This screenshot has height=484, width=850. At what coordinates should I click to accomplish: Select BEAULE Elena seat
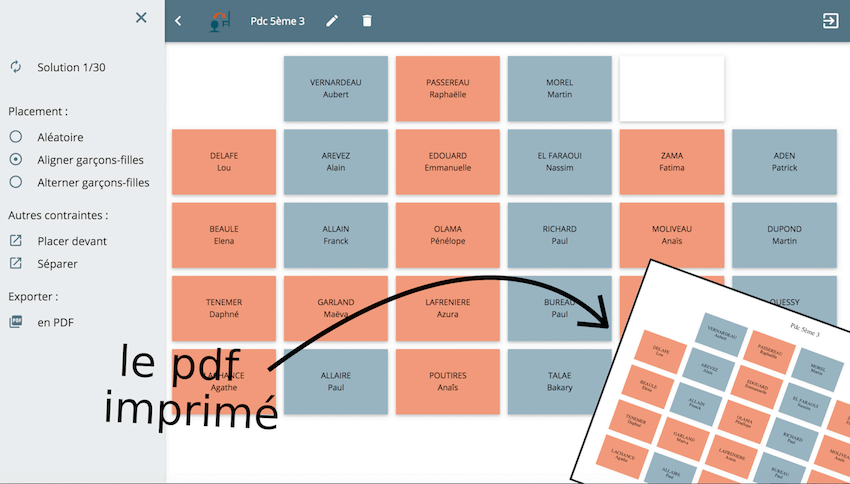224,235
